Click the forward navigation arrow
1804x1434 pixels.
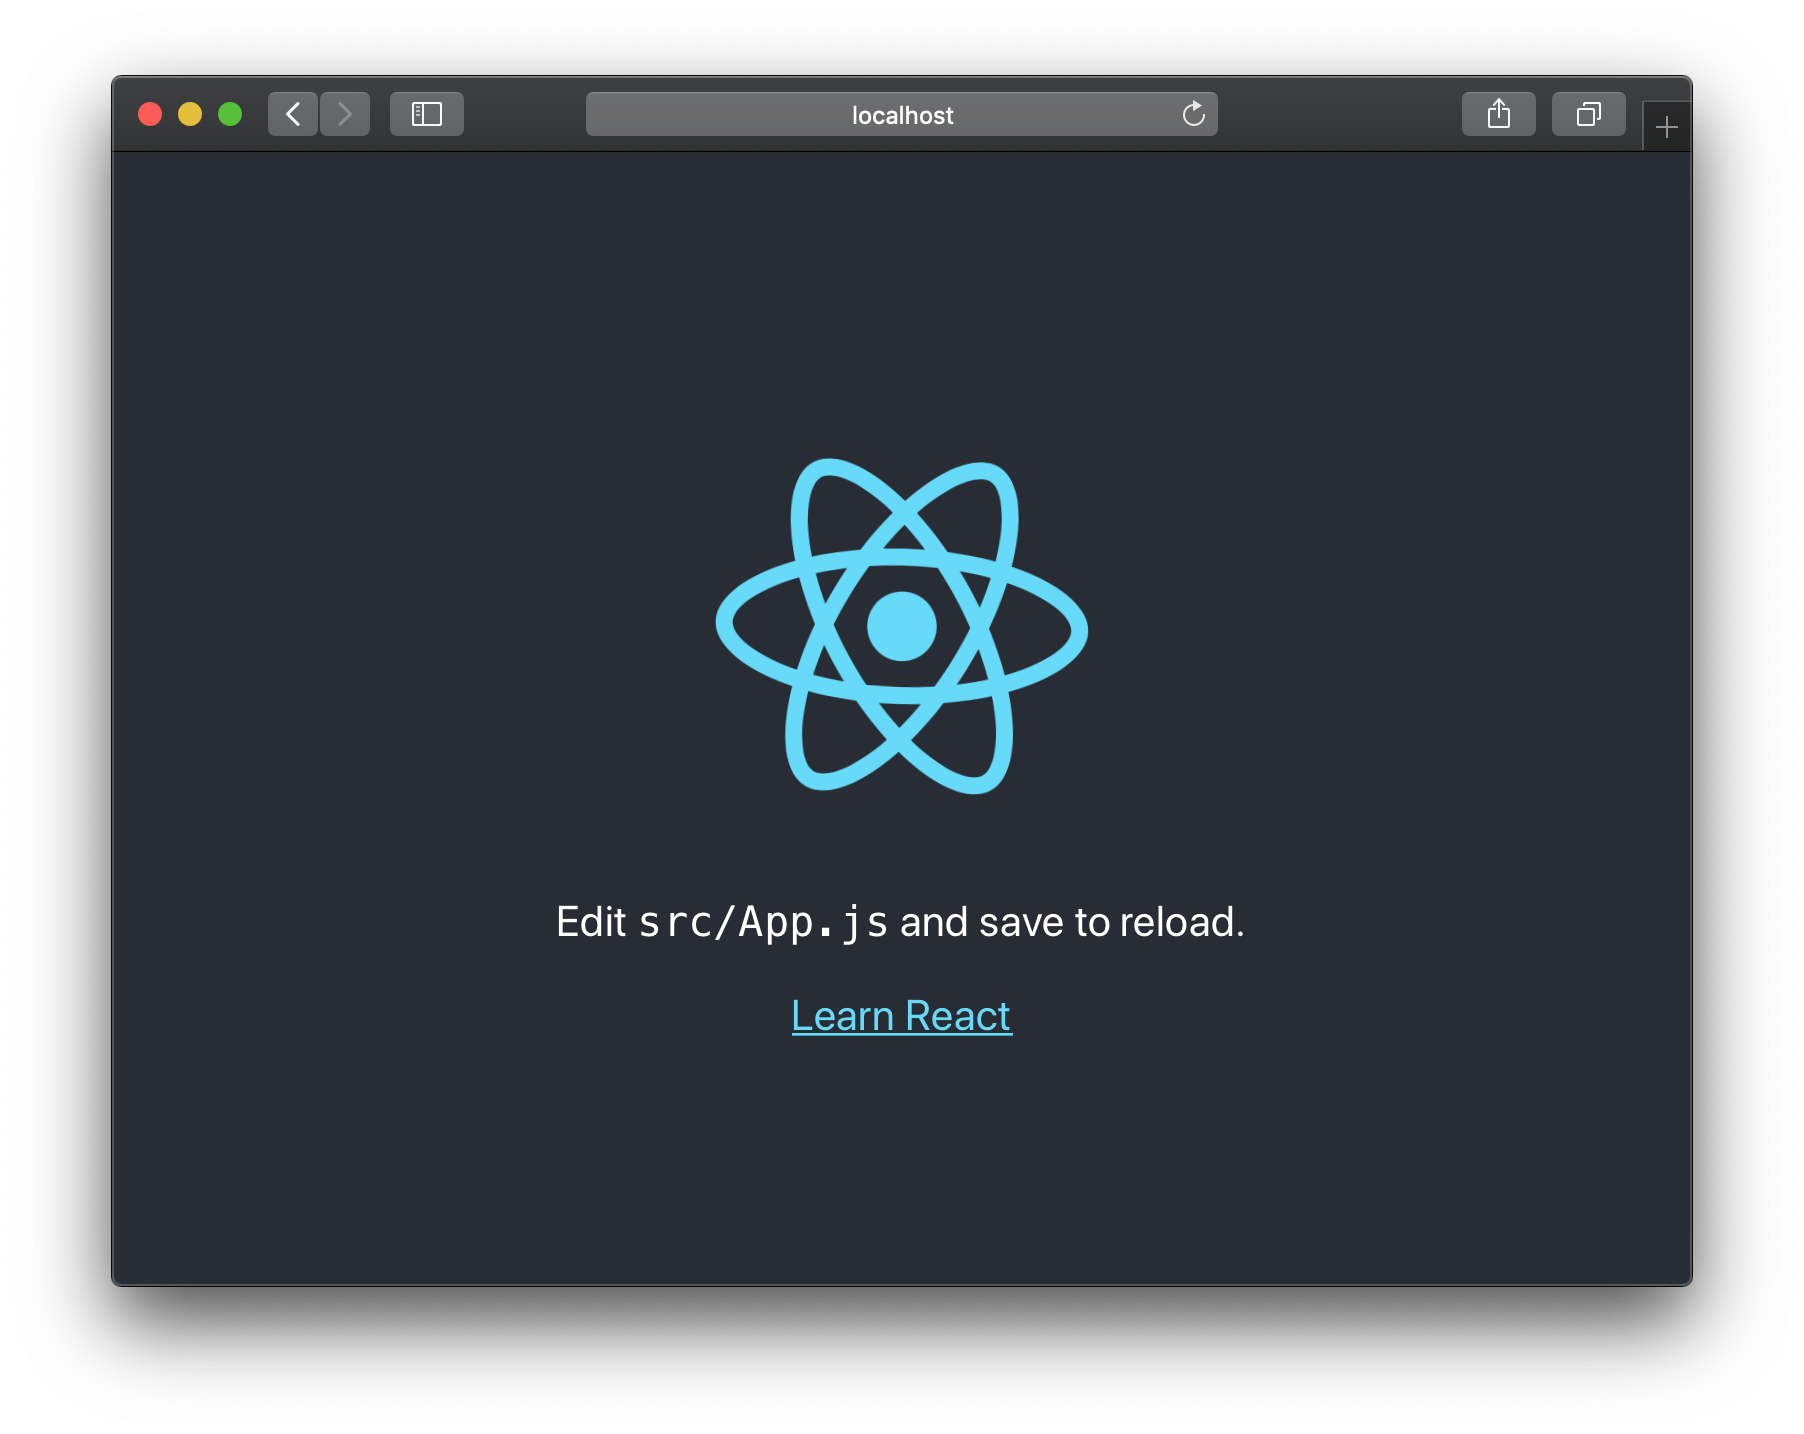(344, 114)
